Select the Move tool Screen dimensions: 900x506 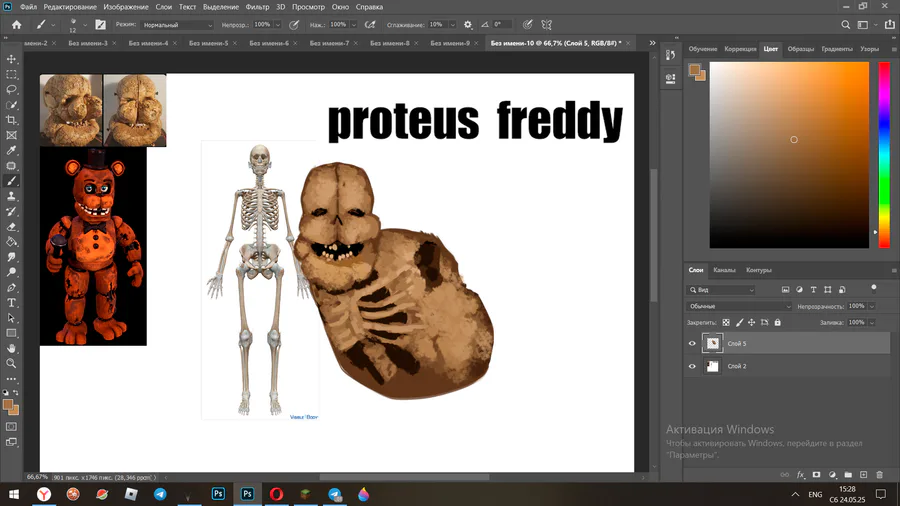tap(11, 59)
